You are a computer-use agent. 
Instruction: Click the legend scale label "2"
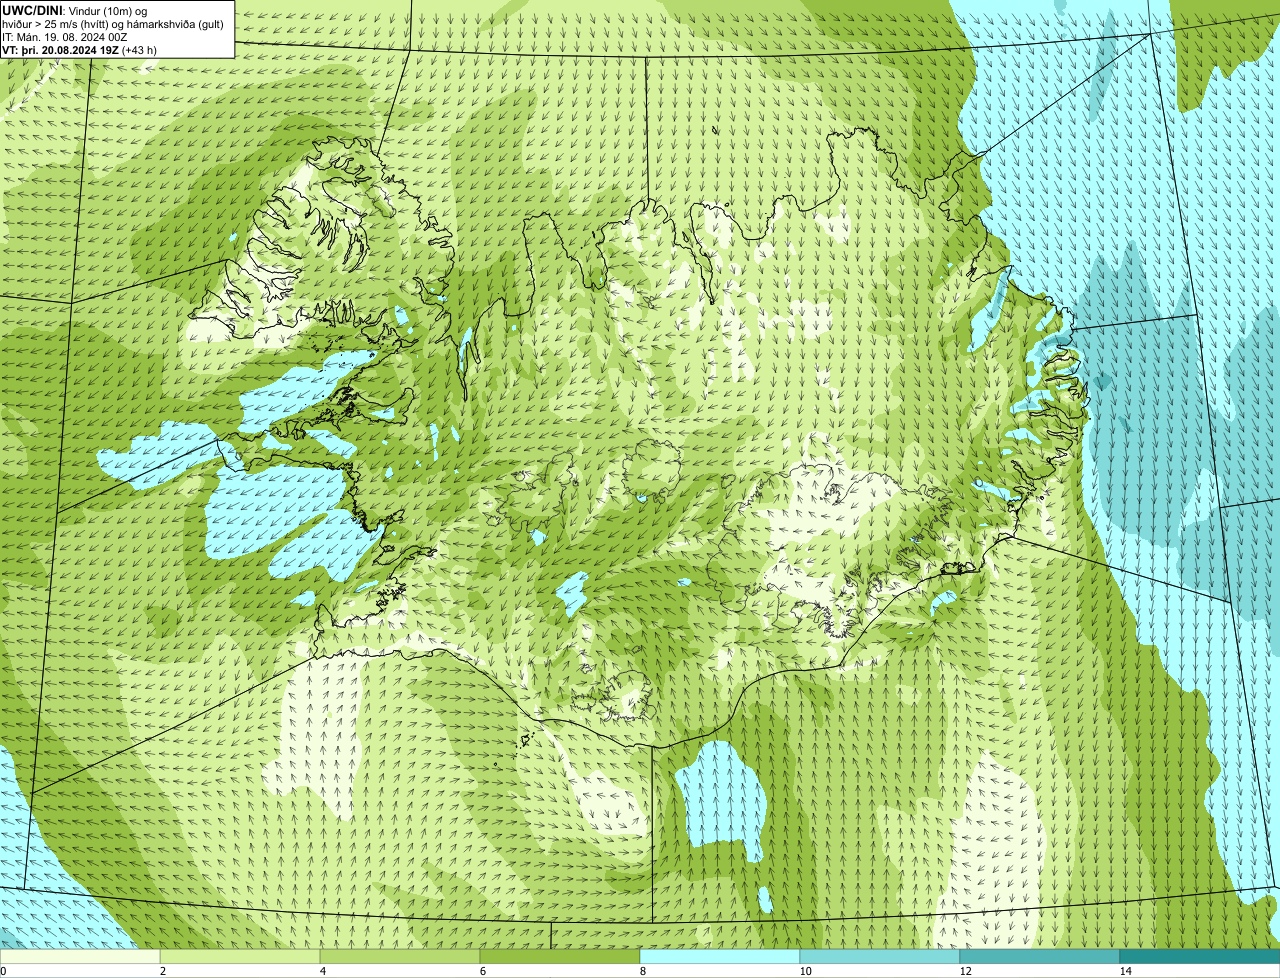pyautogui.click(x=162, y=971)
